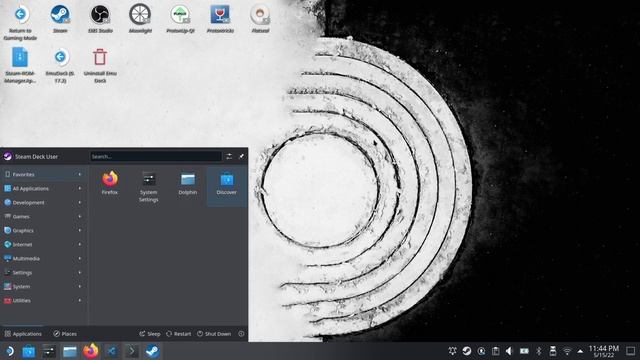Show more leave options button
The width and height of the screenshot is (640, 360).
(x=241, y=334)
